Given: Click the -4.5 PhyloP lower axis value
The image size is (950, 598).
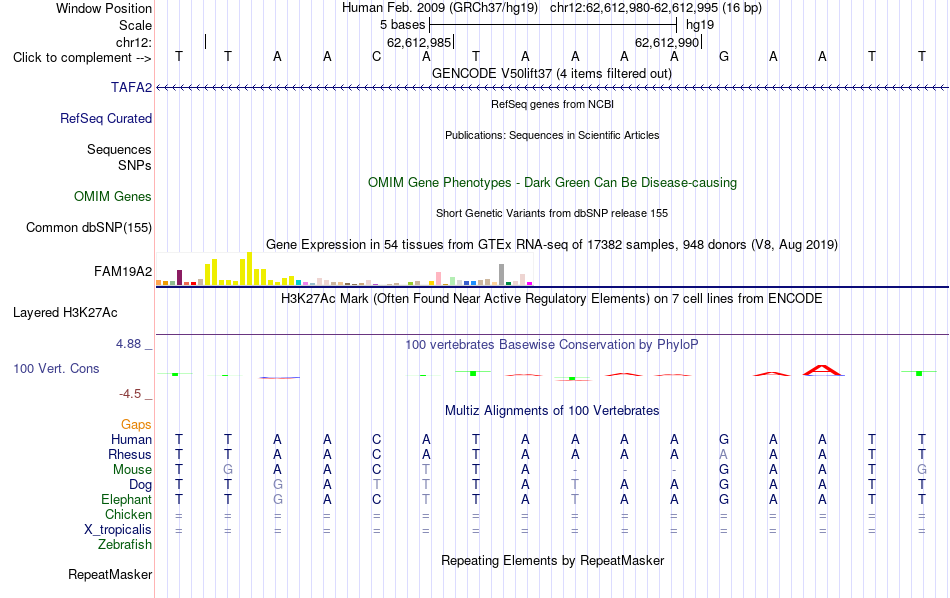Looking at the screenshot, I should (x=130, y=394).
